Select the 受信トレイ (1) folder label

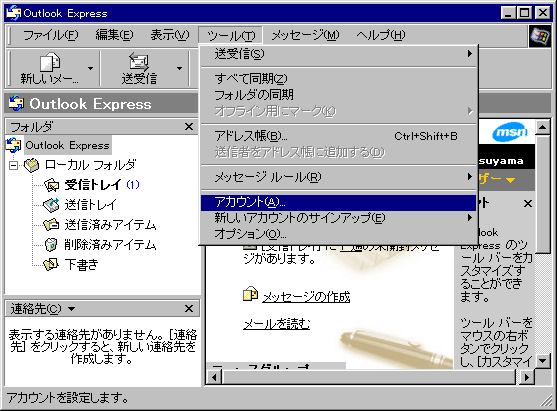click(102, 185)
